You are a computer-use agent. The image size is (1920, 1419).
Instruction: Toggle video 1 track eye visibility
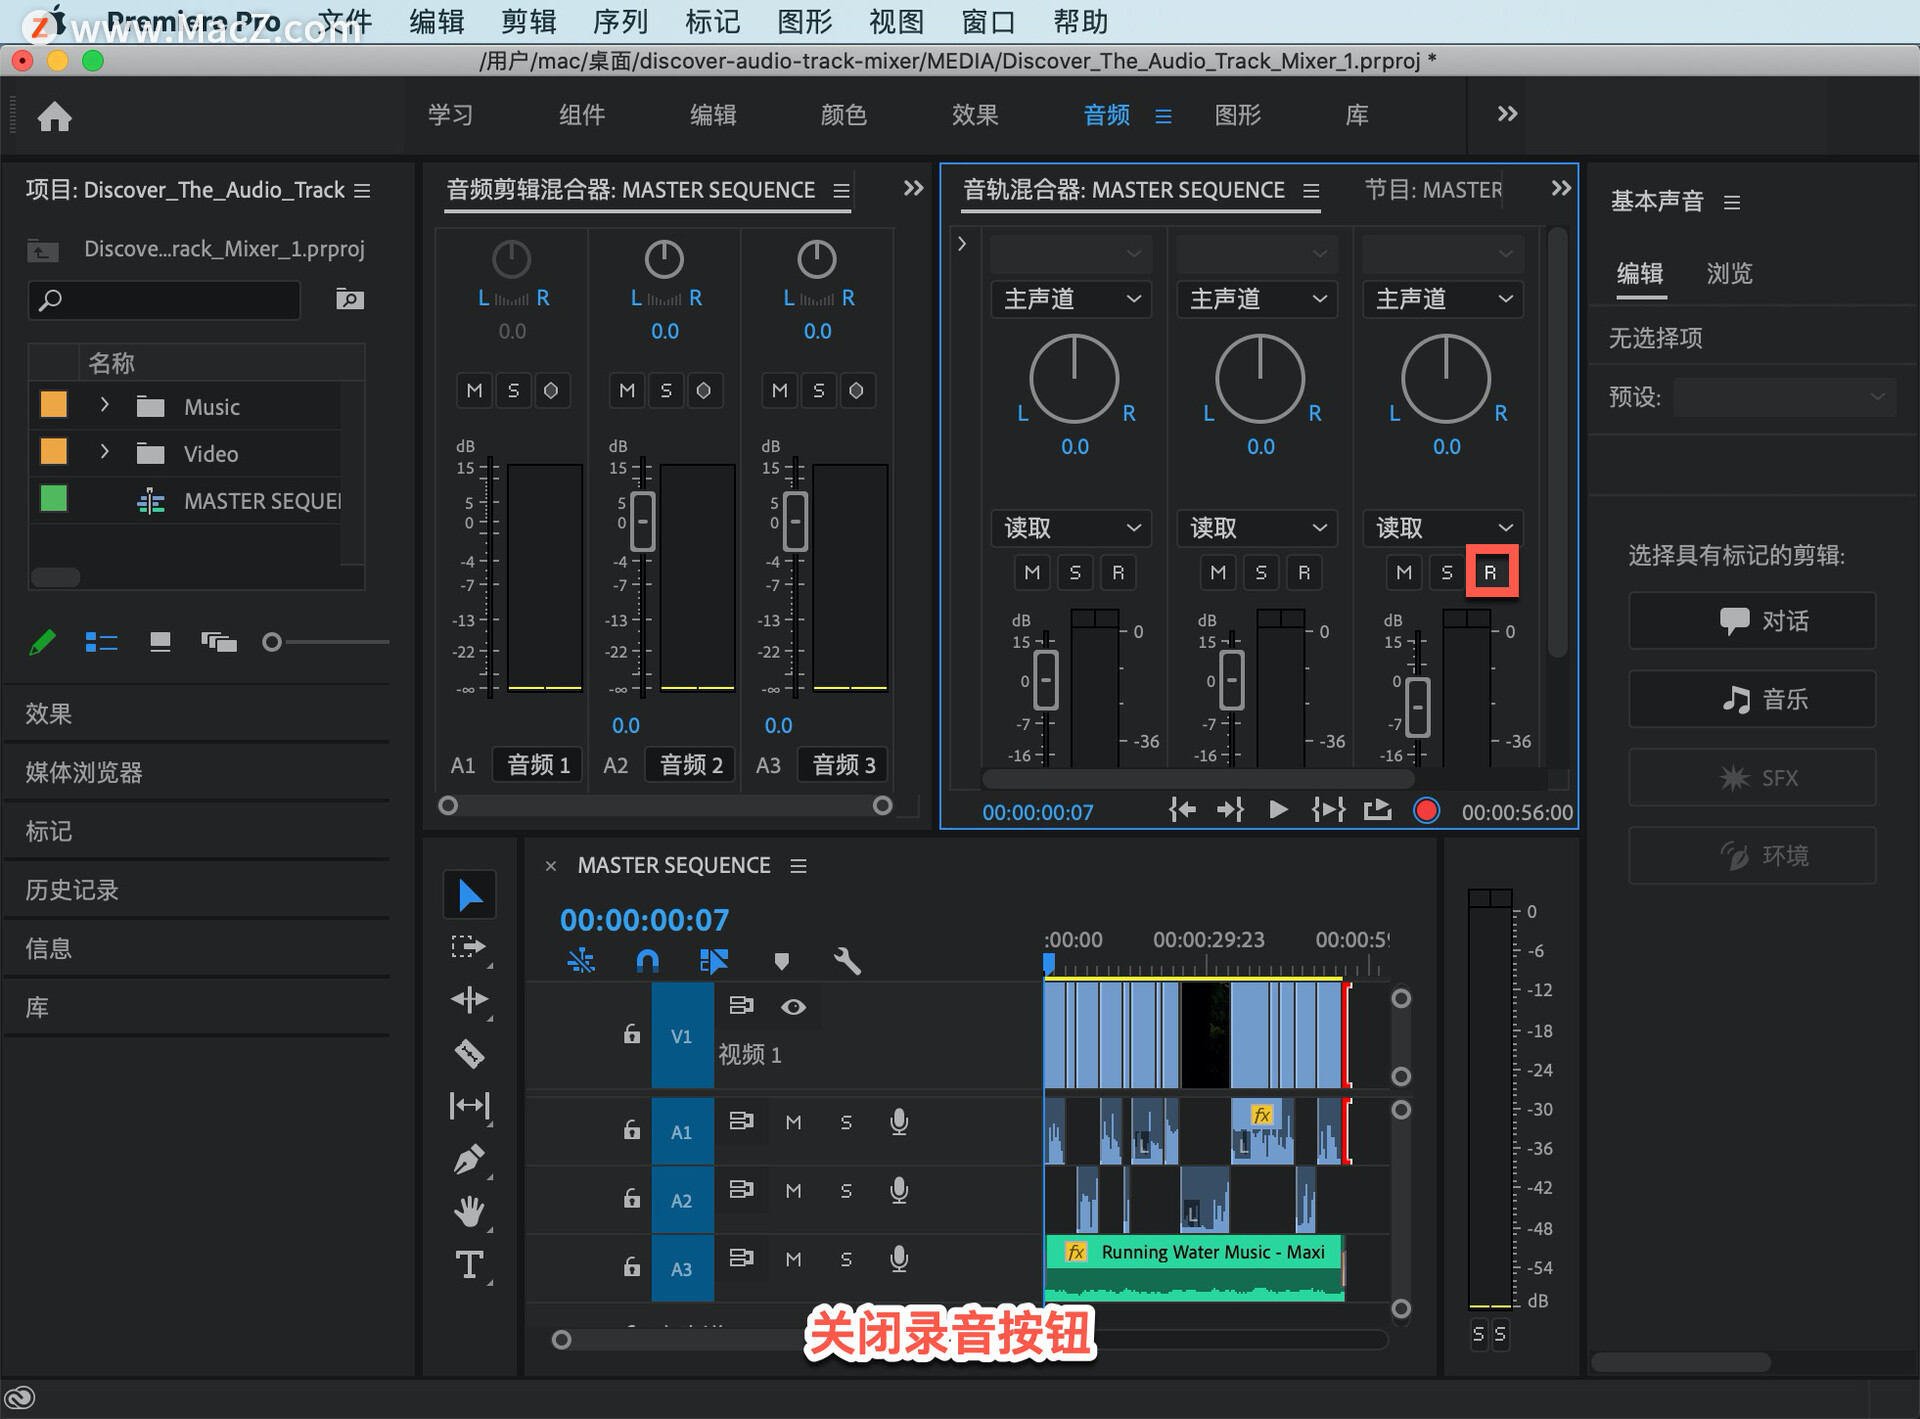[x=793, y=1007]
